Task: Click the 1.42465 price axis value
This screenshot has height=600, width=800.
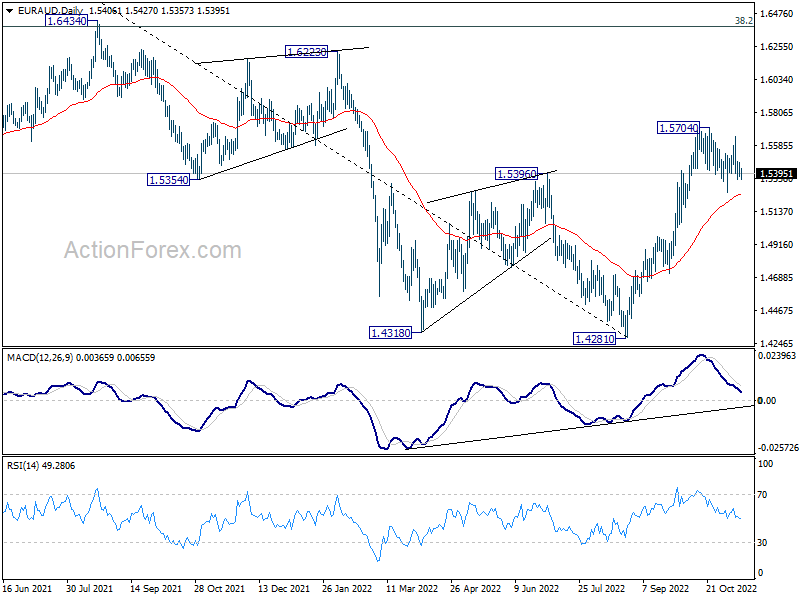Action: click(x=777, y=343)
